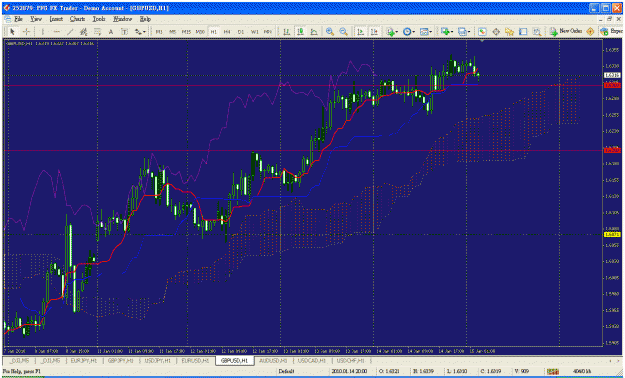
Task: Switch chart to Line Chart mode
Action: click(314, 32)
